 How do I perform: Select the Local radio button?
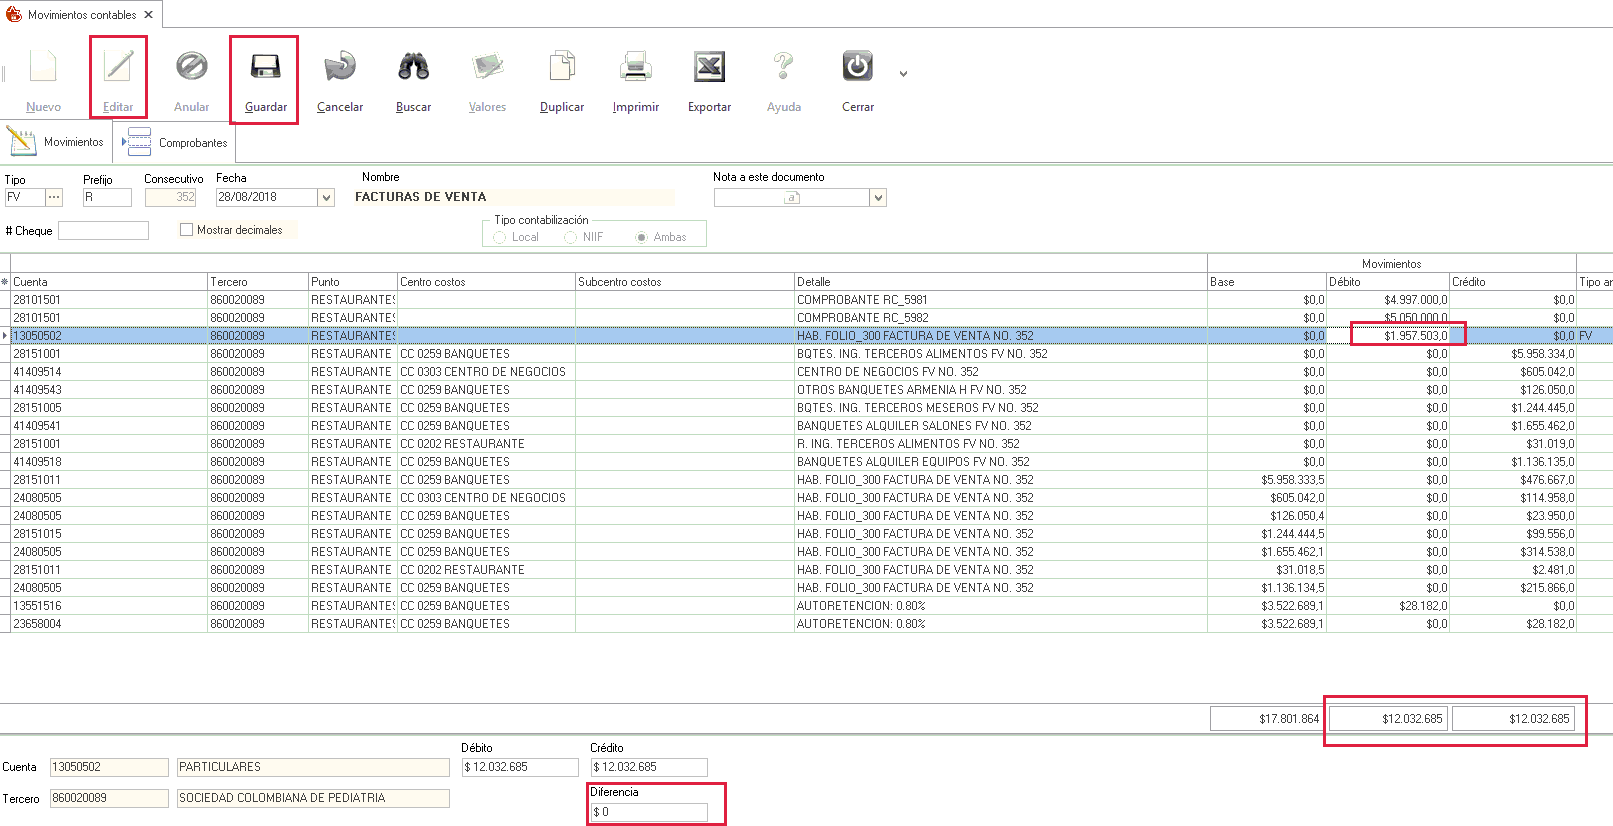coord(500,238)
